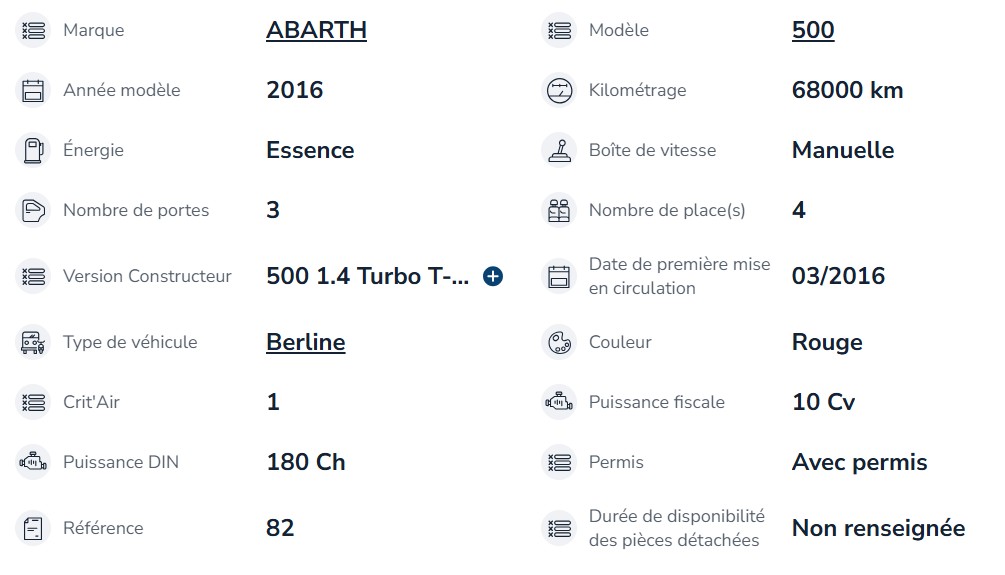The height and width of the screenshot is (575, 1005).
Task: Click the vehicle icon beside Type de véhicule
Action: [34, 342]
